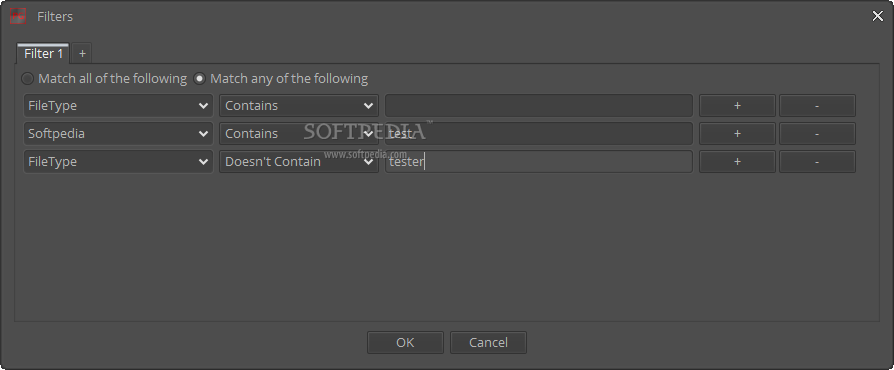Dismiss the dialog with Cancel
Image resolution: width=894 pixels, height=370 pixels.
tap(488, 343)
